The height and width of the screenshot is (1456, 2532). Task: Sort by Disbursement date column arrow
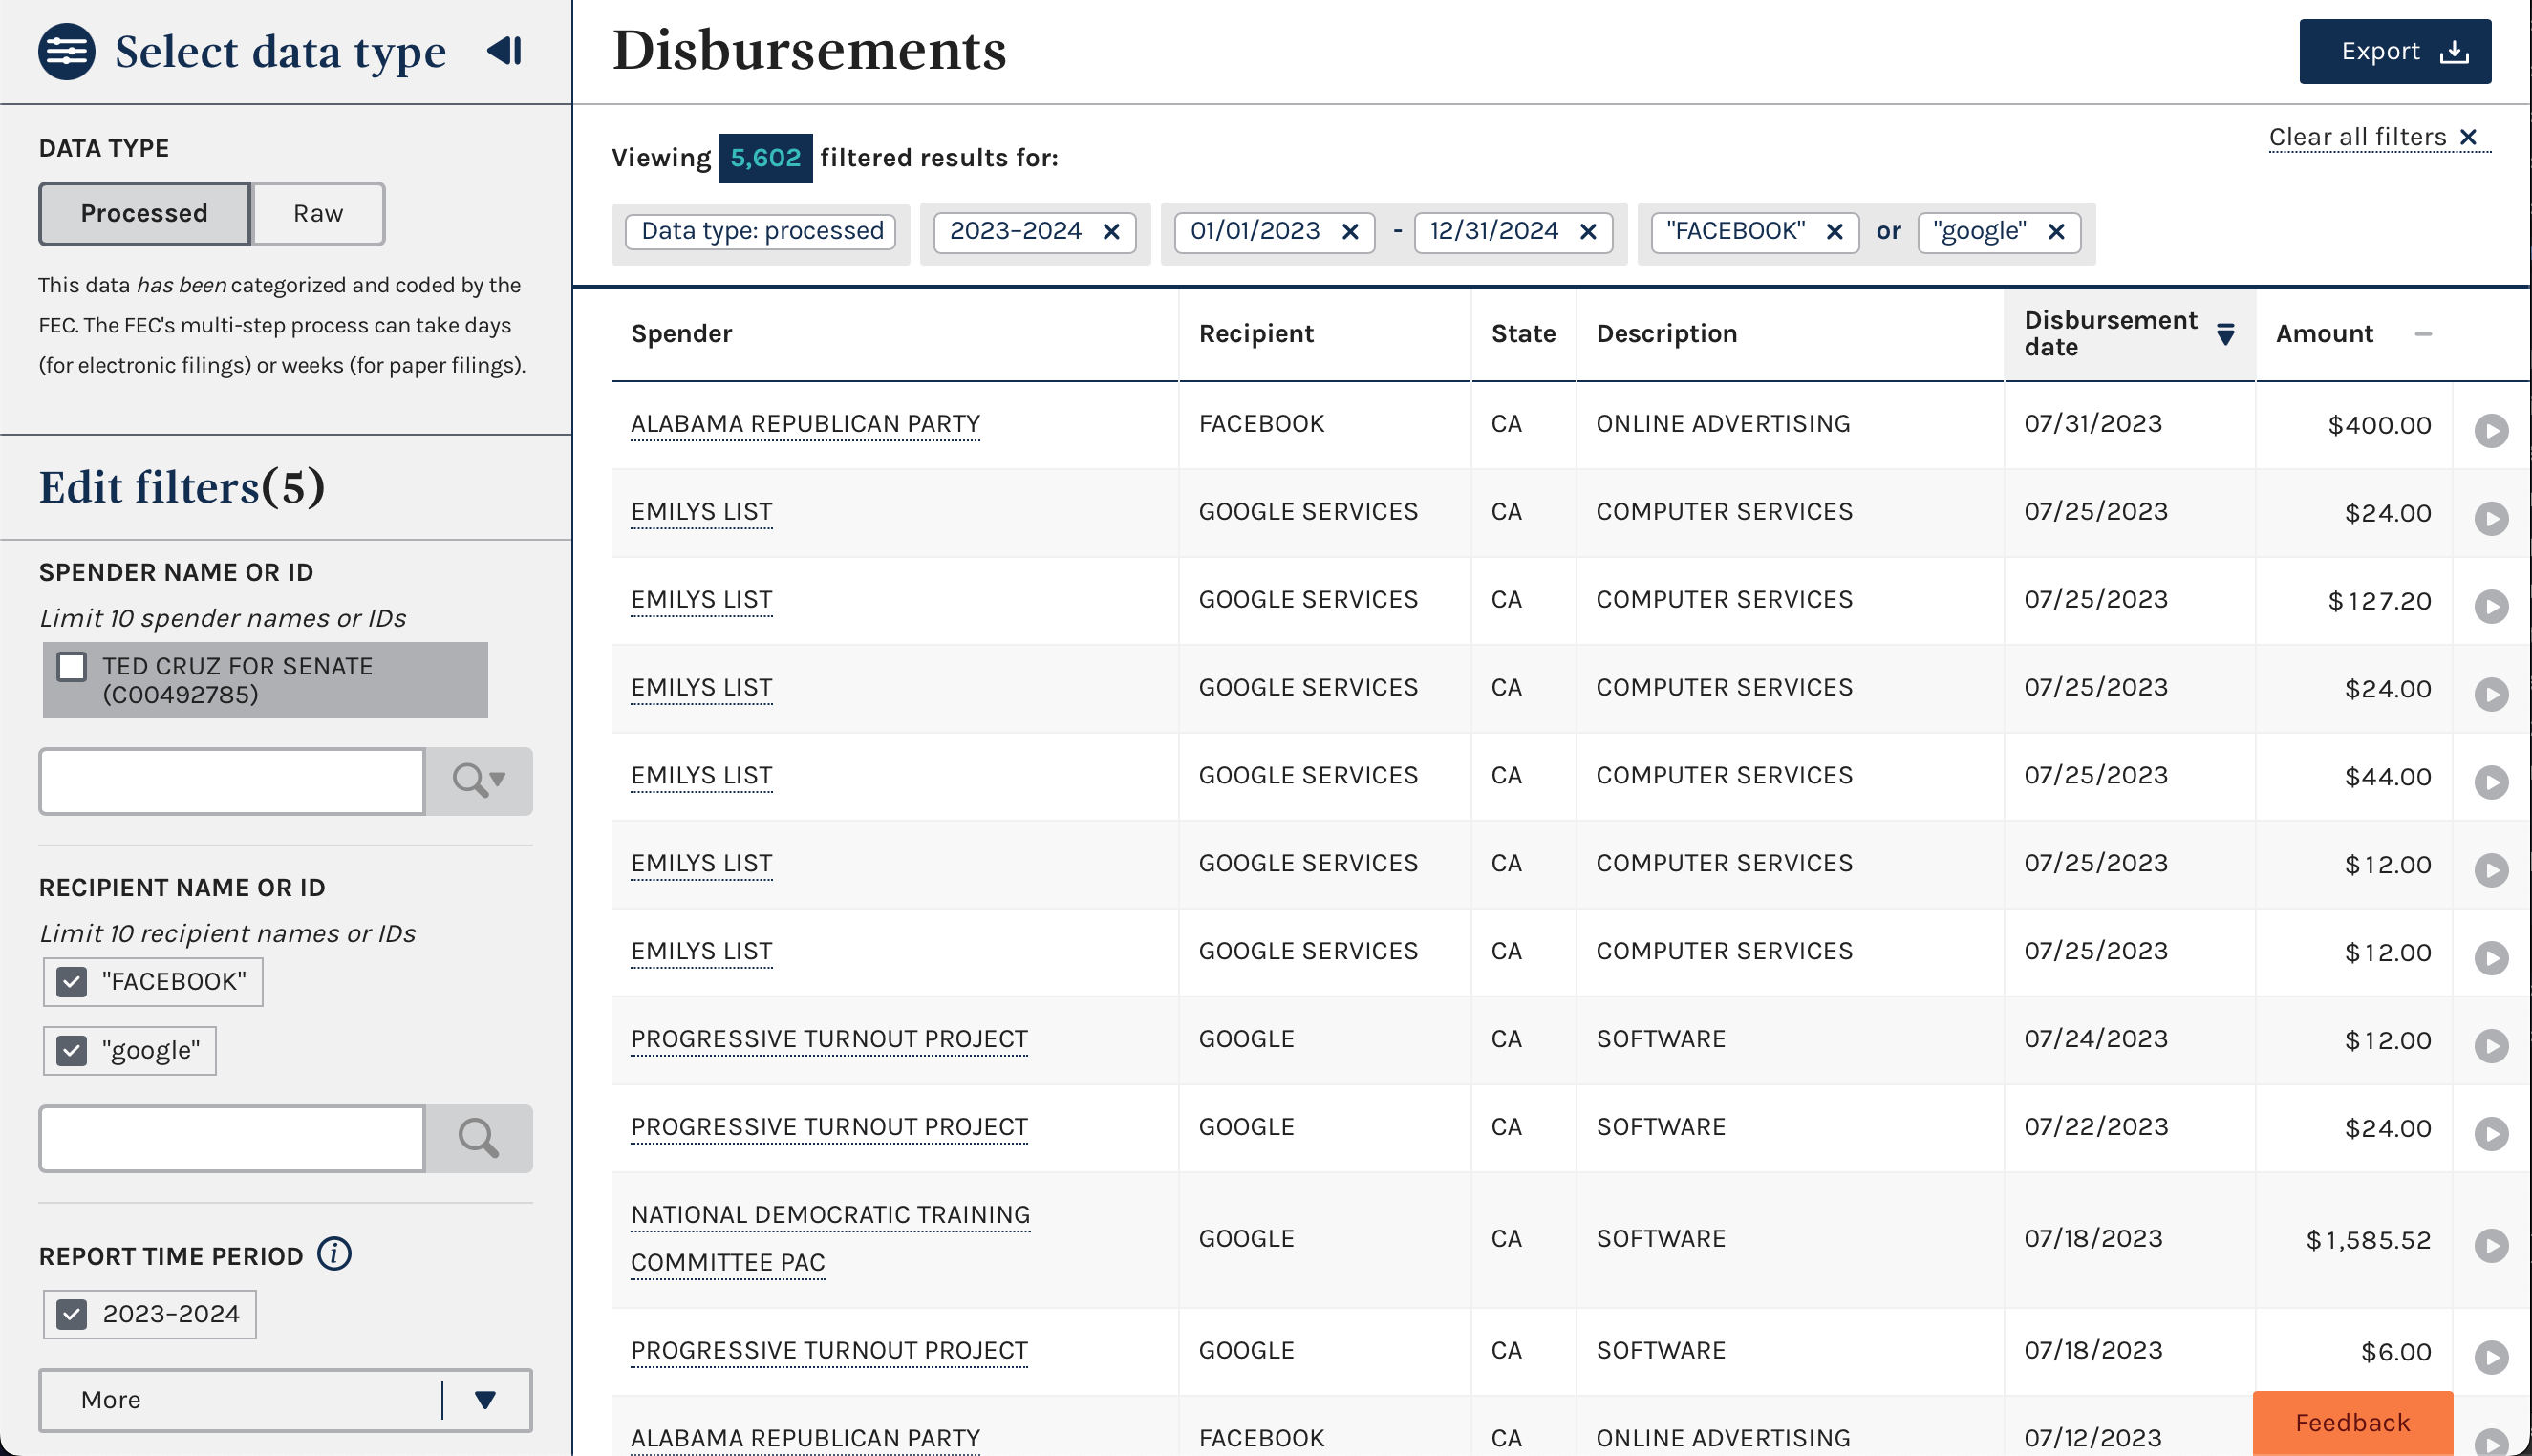click(x=2225, y=334)
